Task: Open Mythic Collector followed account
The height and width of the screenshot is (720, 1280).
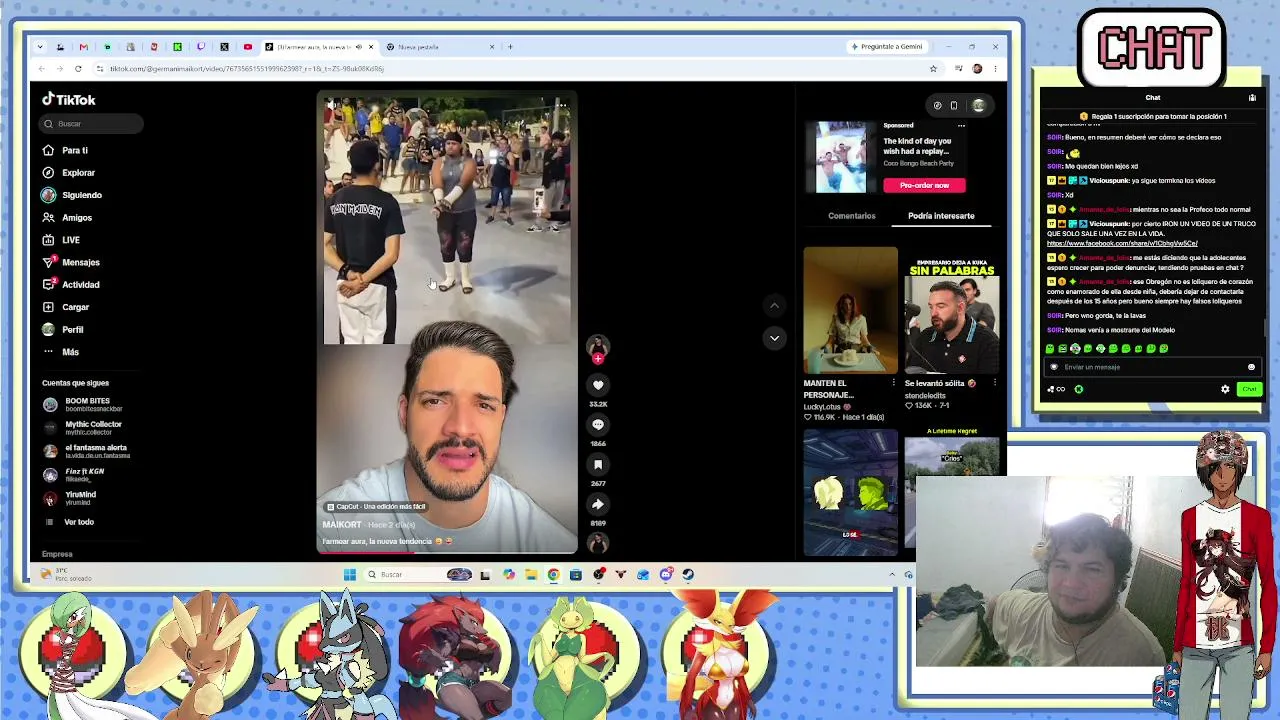Action: click(83, 428)
